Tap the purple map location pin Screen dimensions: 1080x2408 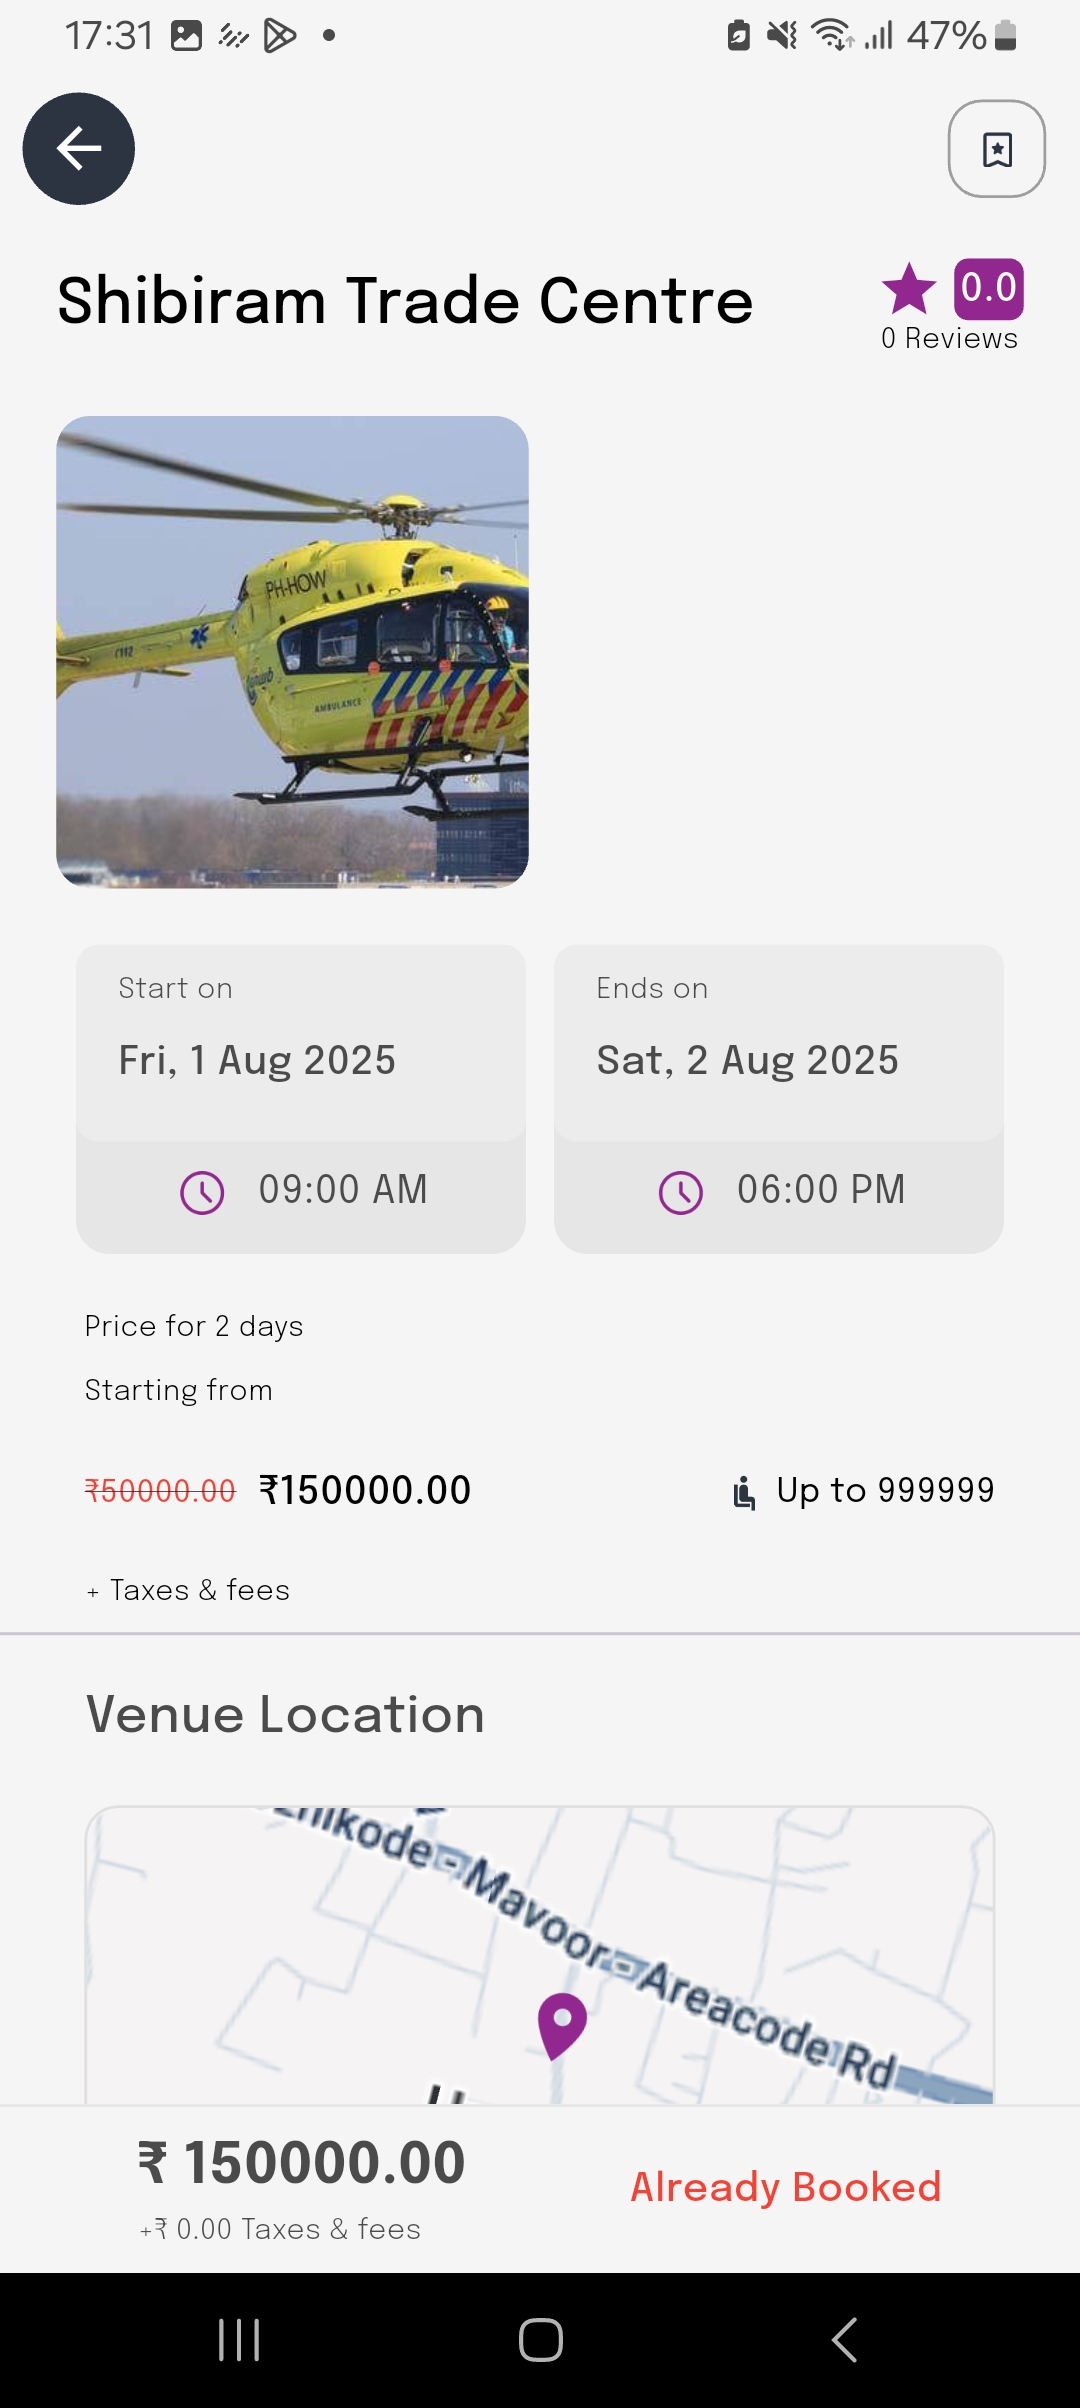(x=562, y=2024)
